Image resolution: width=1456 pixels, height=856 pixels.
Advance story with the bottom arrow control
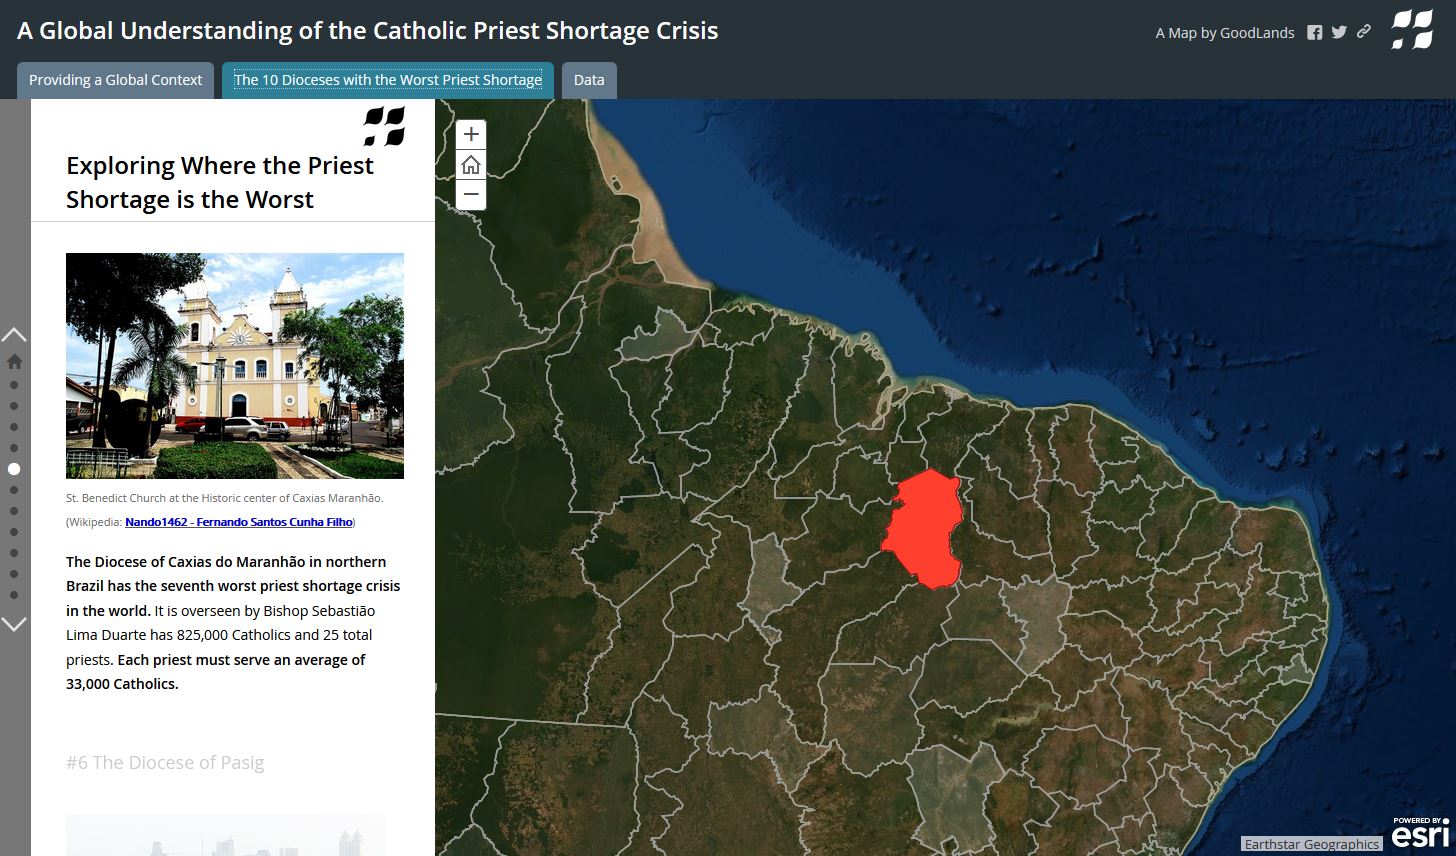13,624
